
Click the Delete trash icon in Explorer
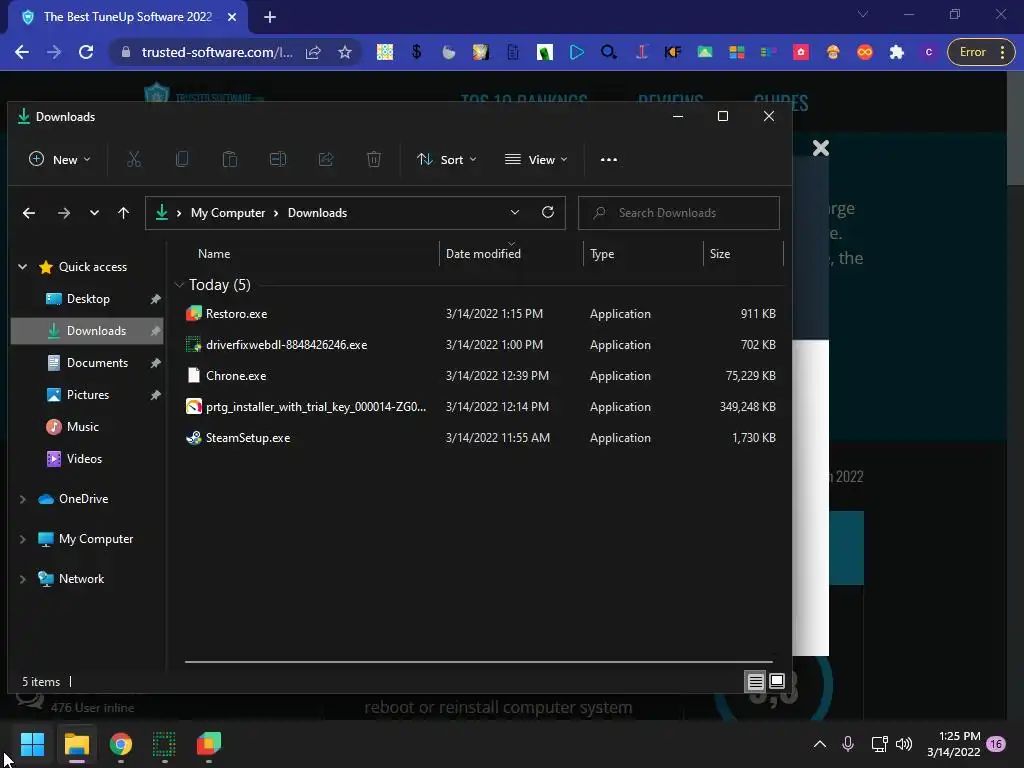(x=374, y=159)
